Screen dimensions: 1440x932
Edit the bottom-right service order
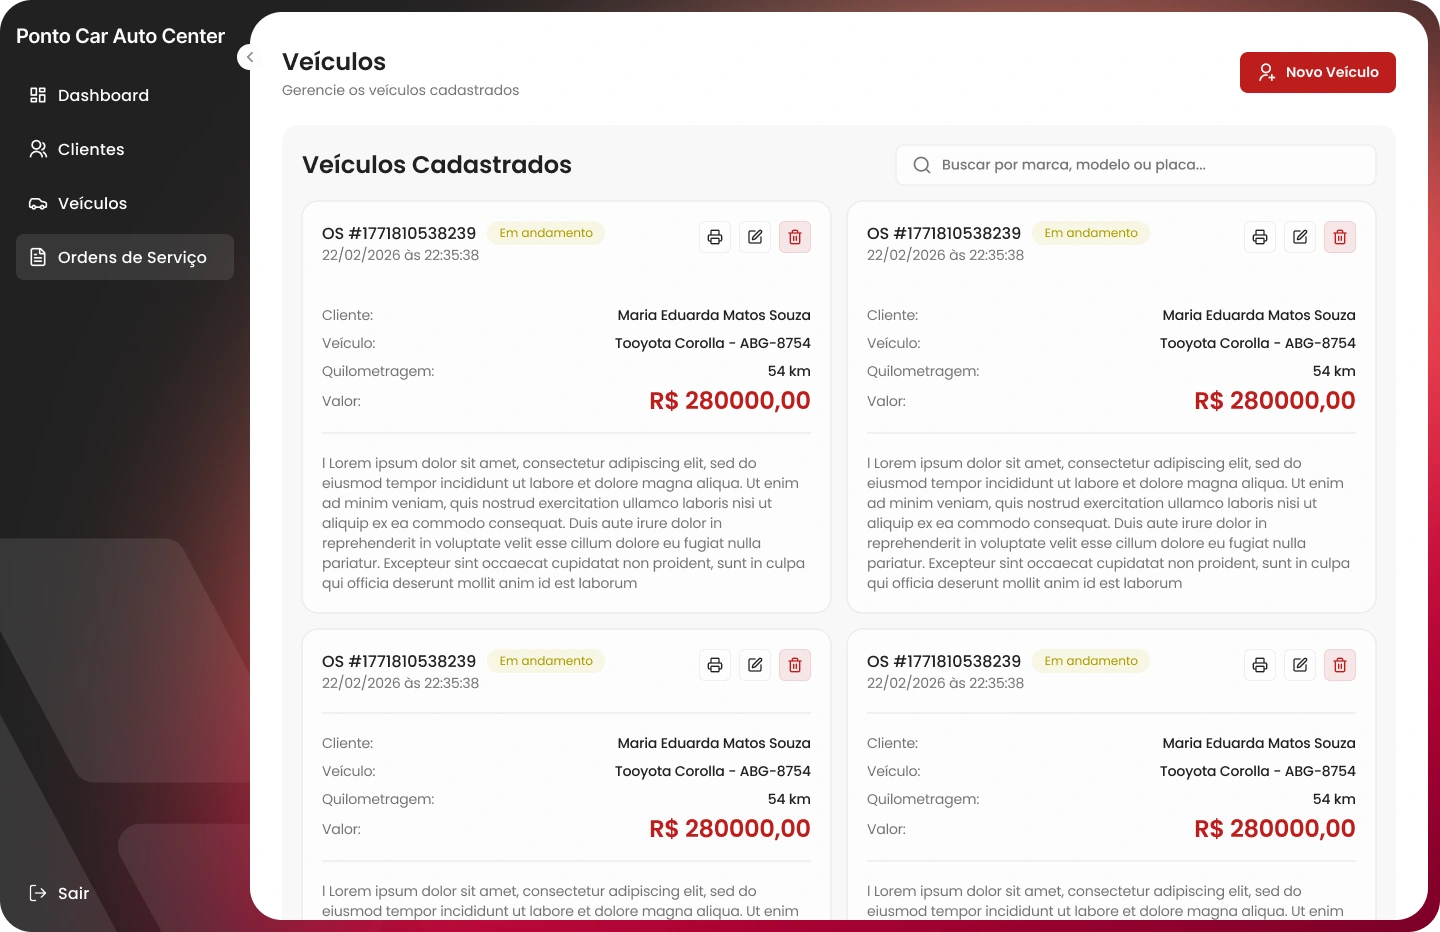[x=1300, y=665]
